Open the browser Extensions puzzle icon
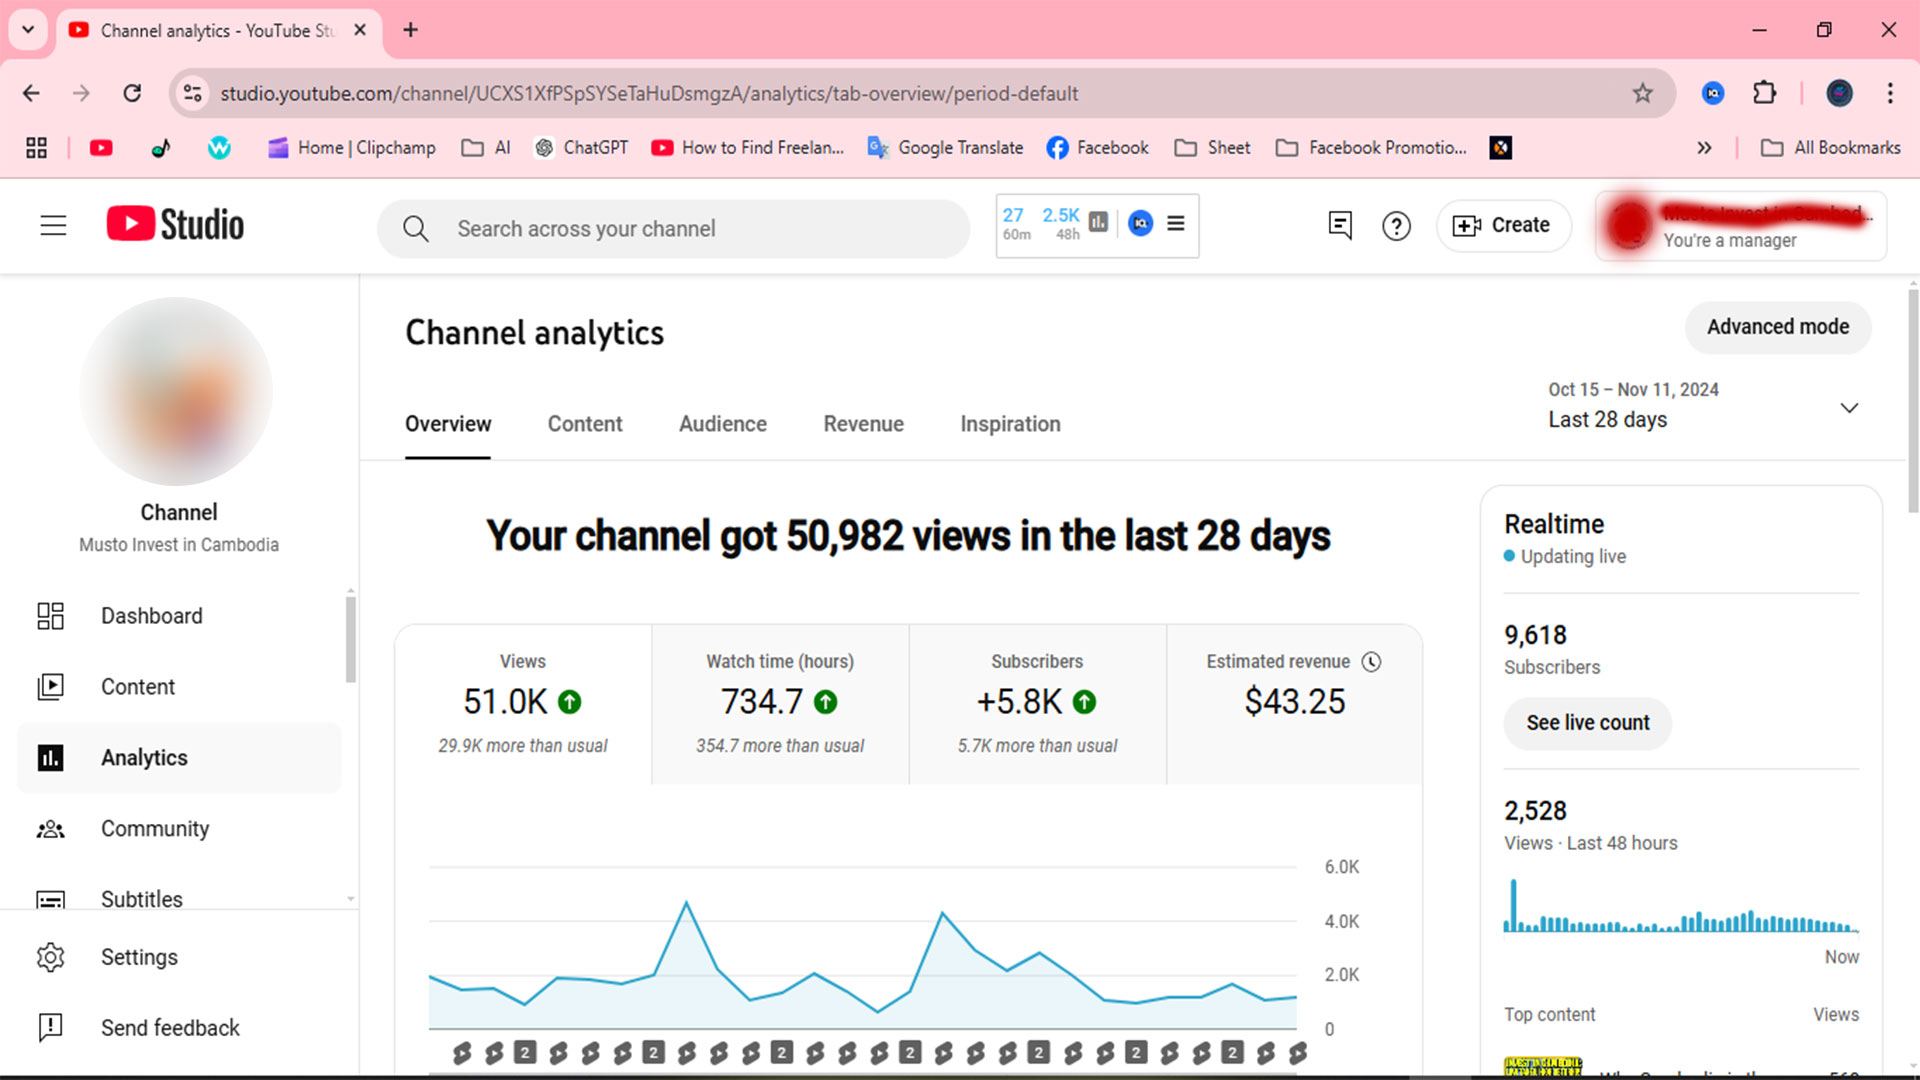This screenshot has width=1920, height=1080. (x=1764, y=93)
